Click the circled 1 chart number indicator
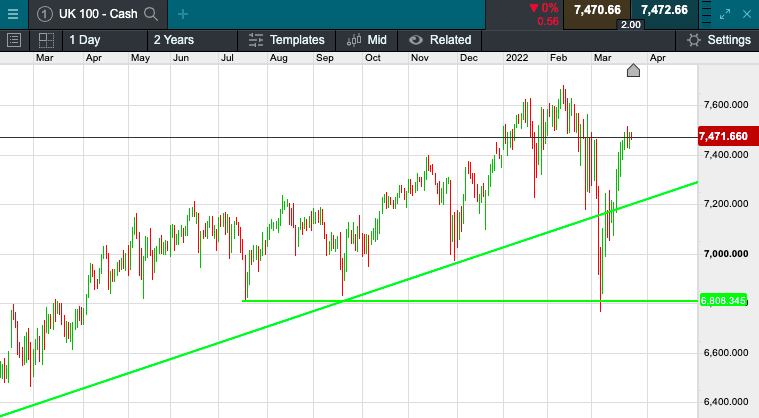This screenshot has width=759, height=418. pos(45,14)
